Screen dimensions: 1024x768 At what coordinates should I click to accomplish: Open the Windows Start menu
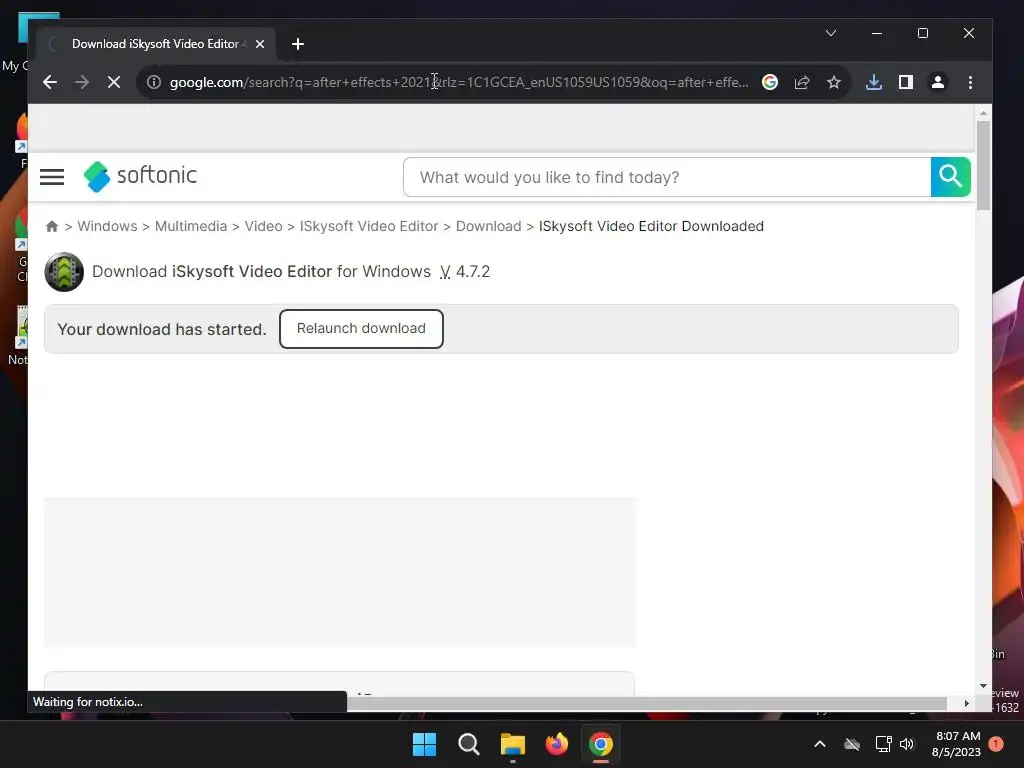point(424,744)
